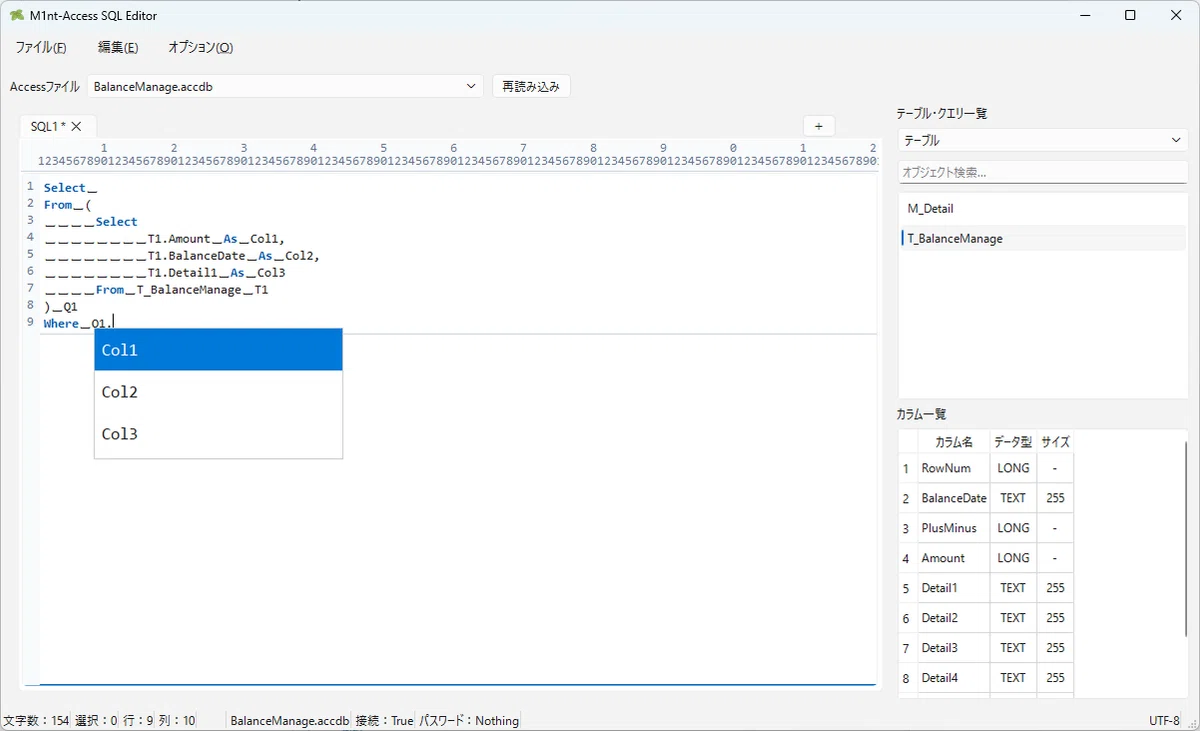The image size is (1200, 731).
Task: Maximize the SQL Editor window
Action: [x=1130, y=15]
